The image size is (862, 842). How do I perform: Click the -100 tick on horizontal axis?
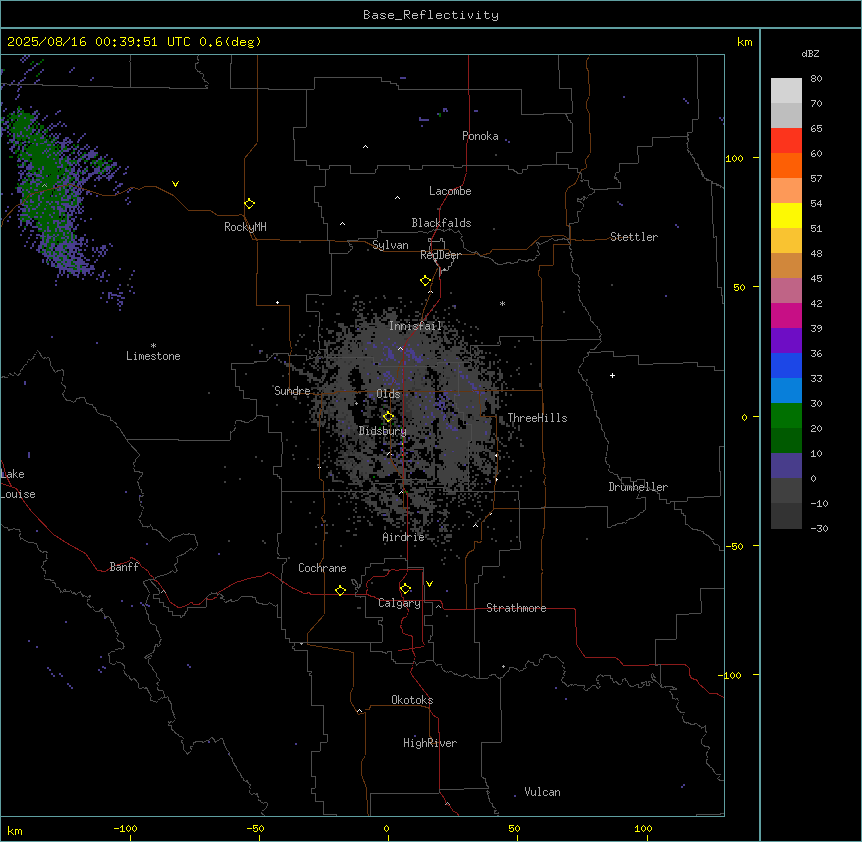pyautogui.click(x=125, y=828)
